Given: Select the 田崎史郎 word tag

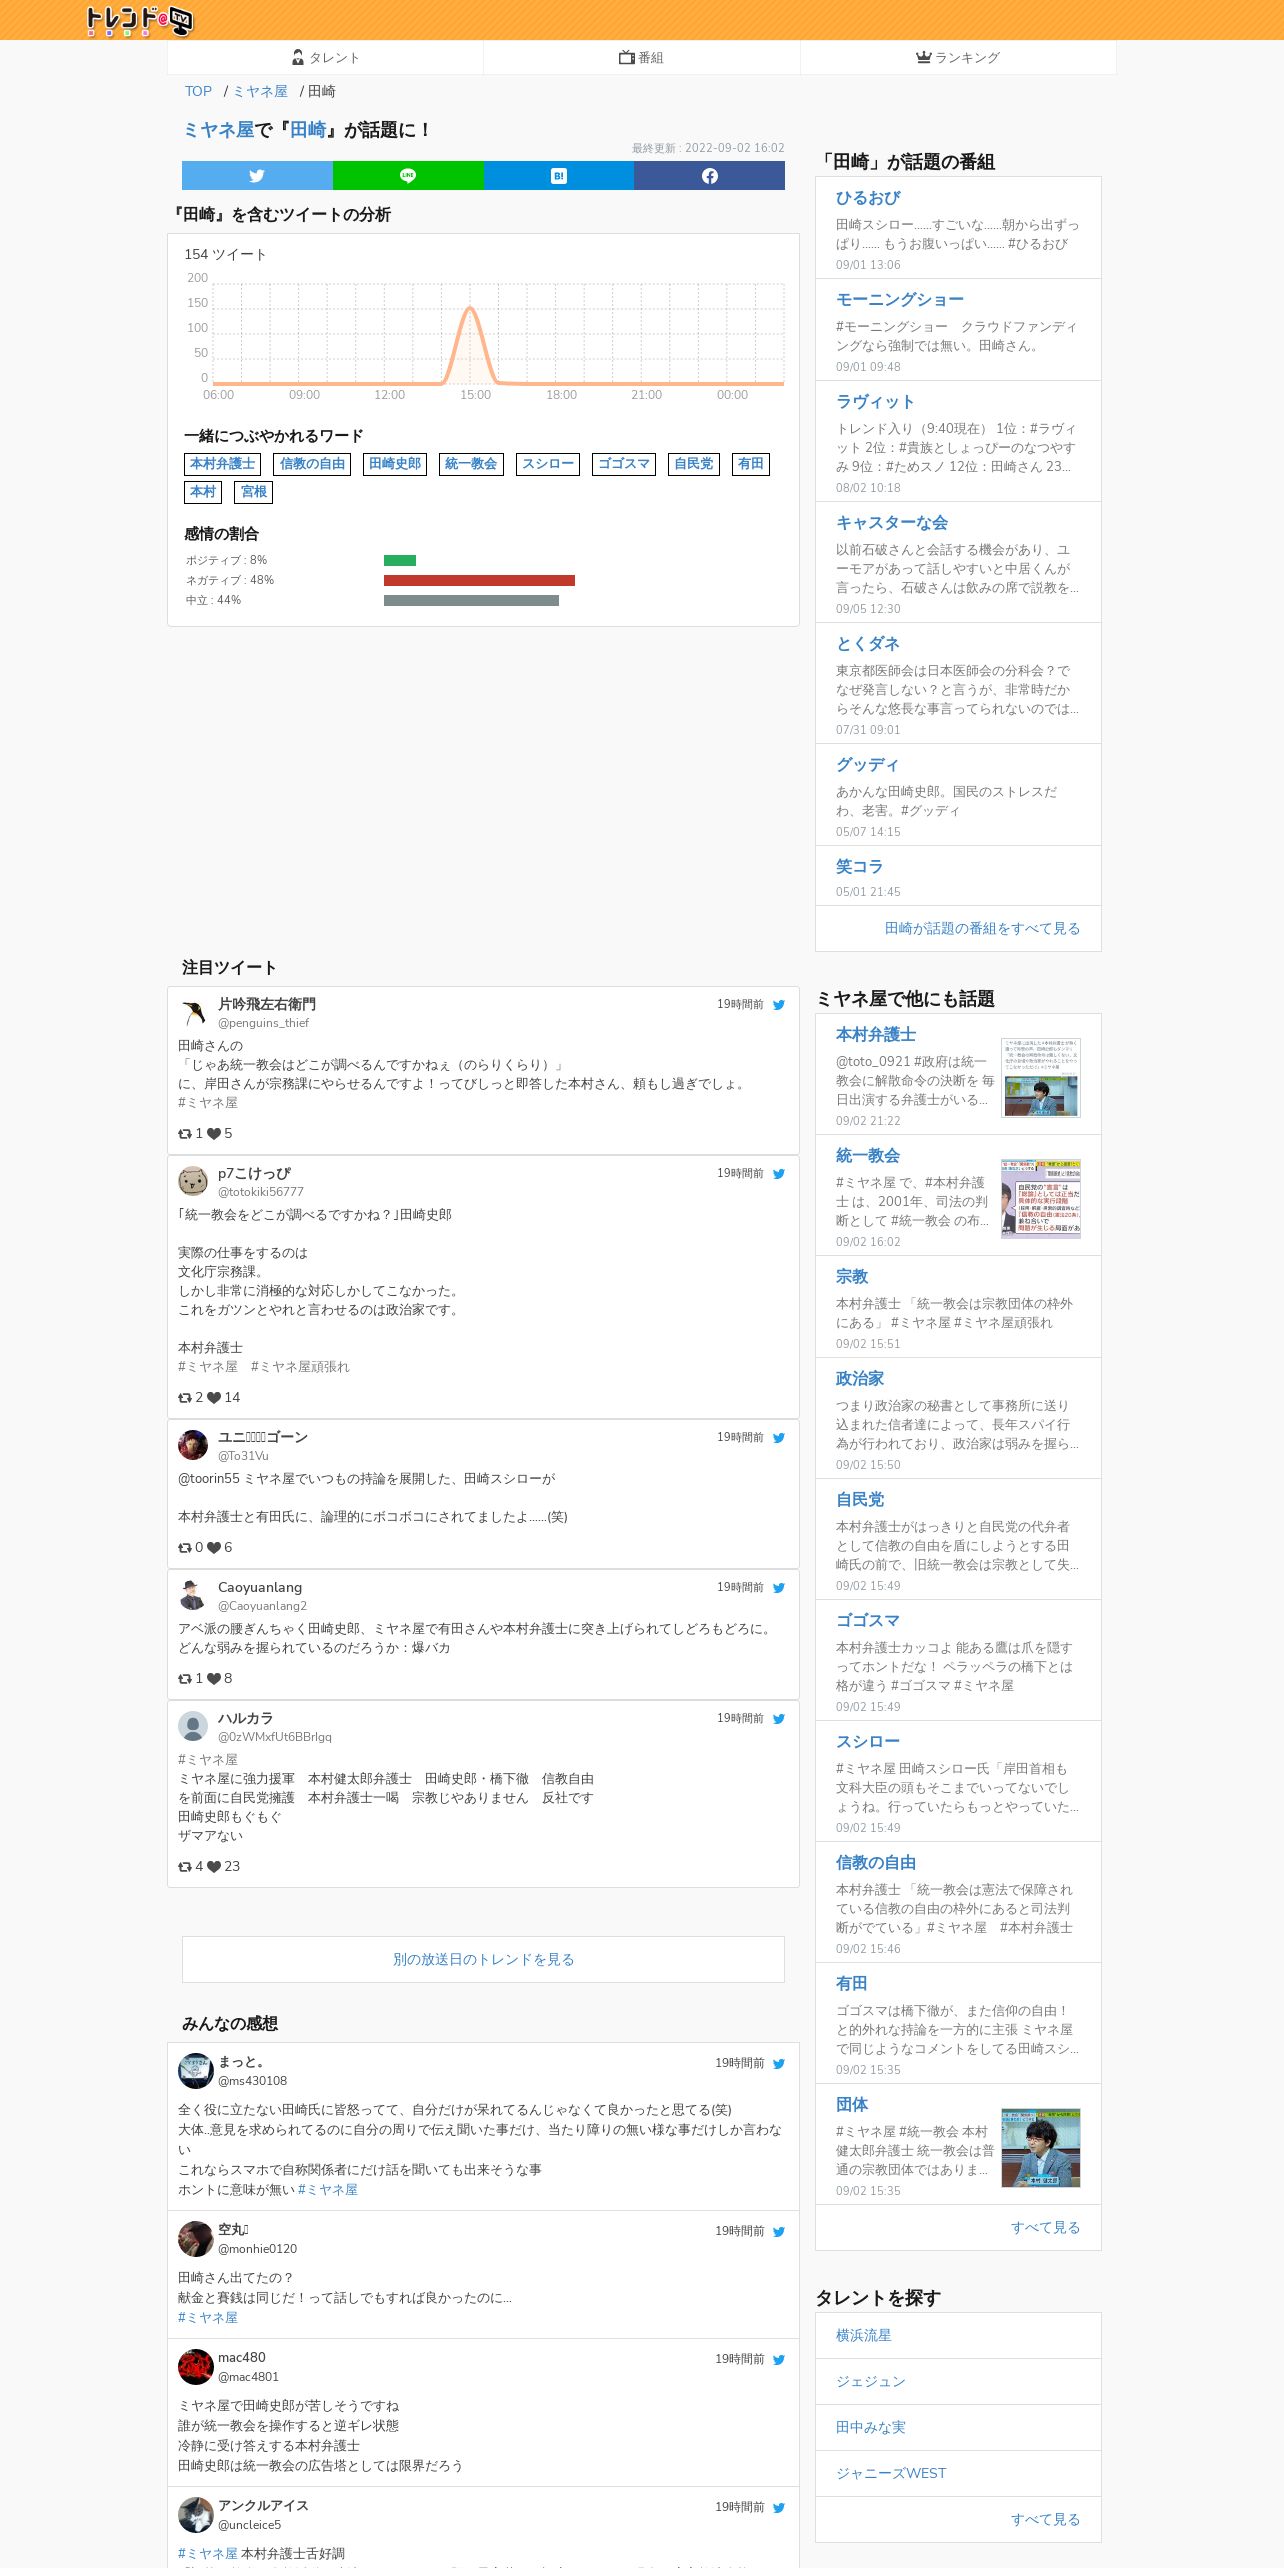Looking at the screenshot, I should click(x=395, y=464).
